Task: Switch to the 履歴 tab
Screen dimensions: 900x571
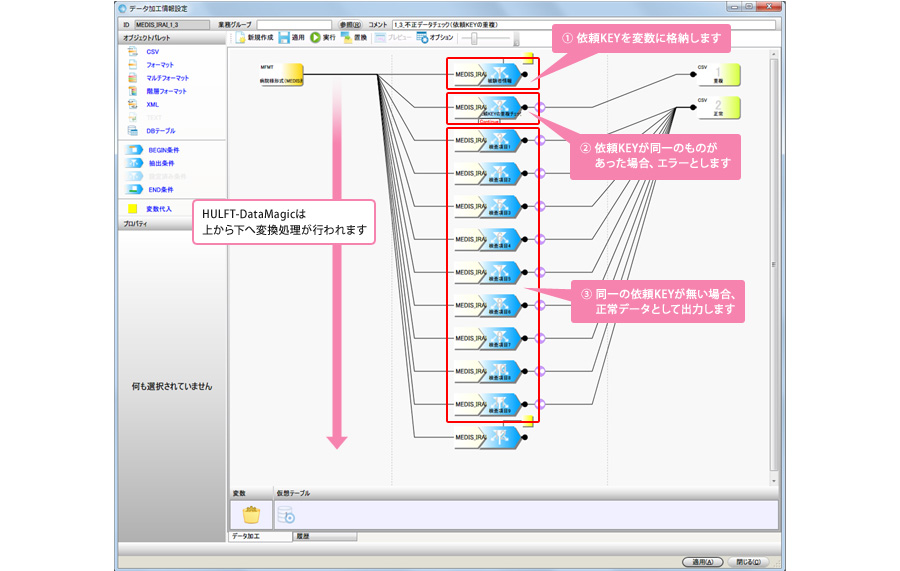Action: (x=303, y=537)
